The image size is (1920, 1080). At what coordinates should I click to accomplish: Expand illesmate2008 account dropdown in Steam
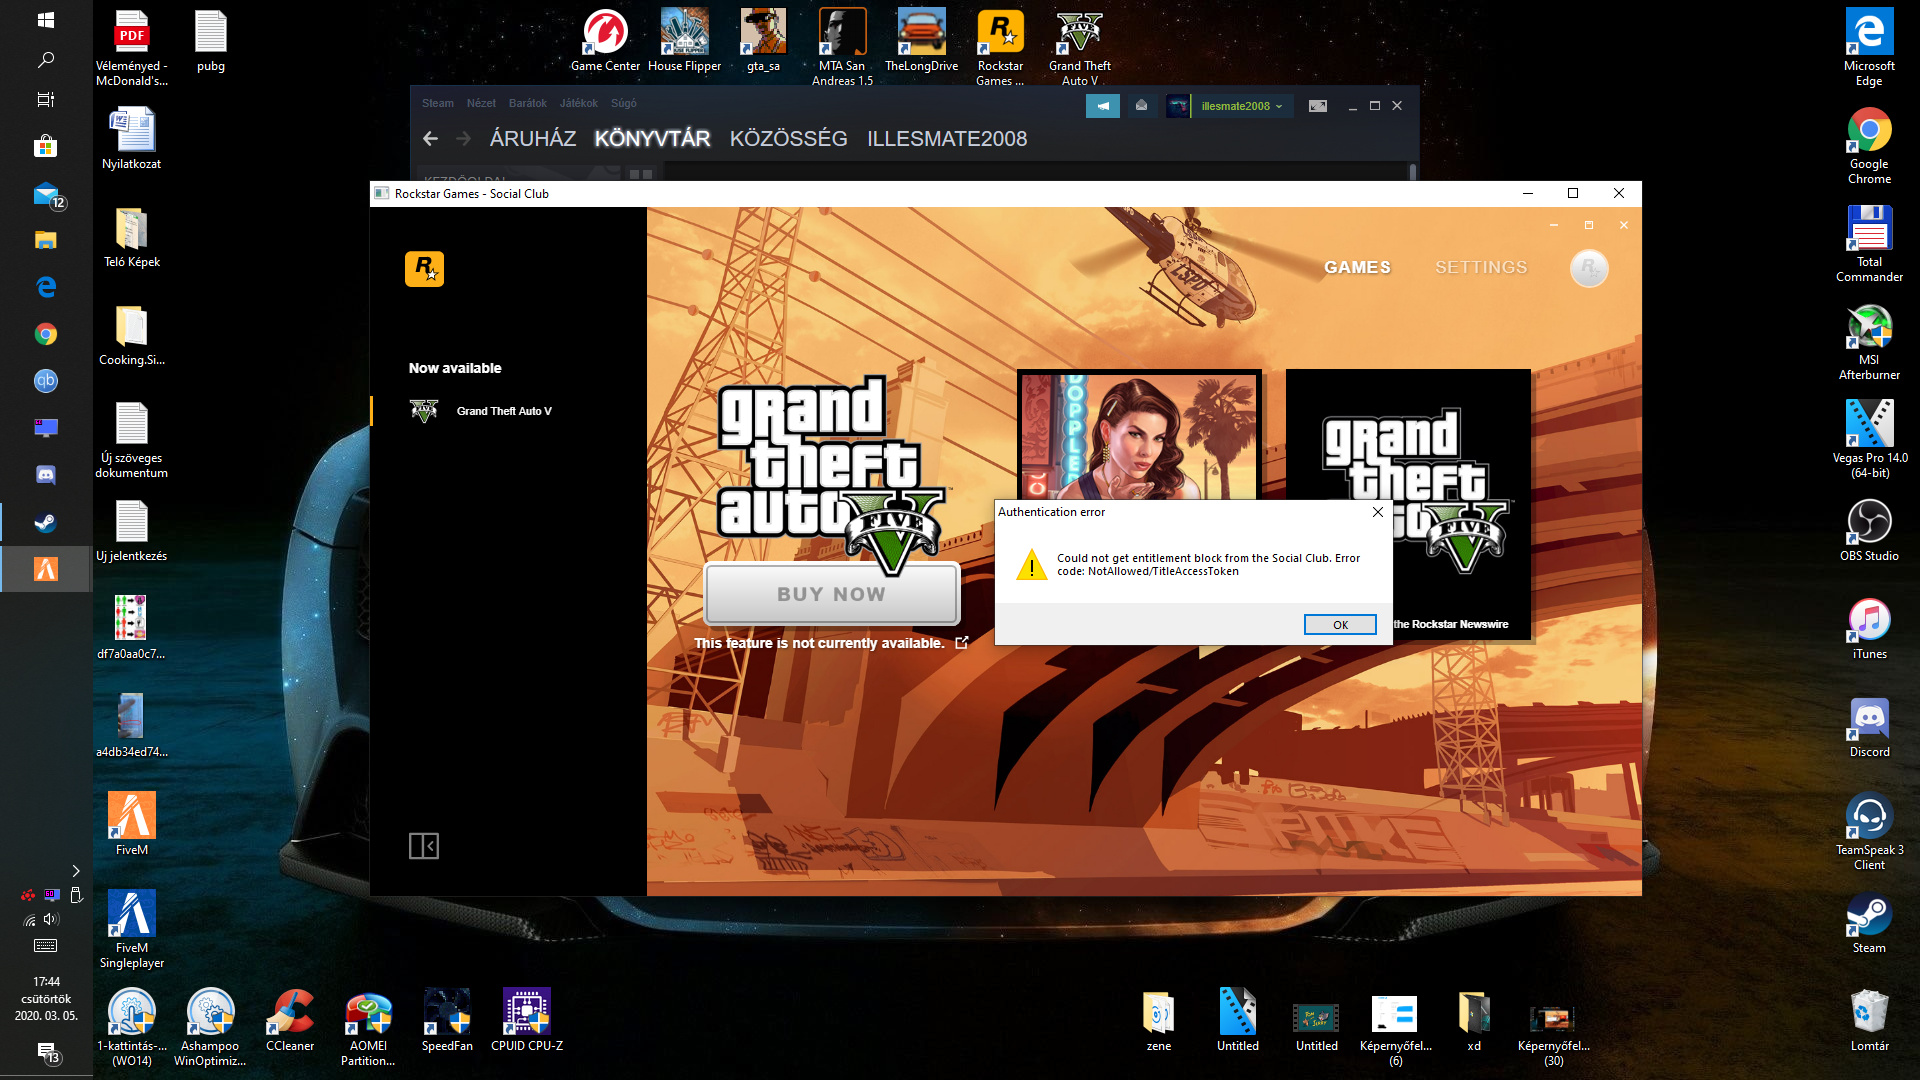pyautogui.click(x=1241, y=106)
